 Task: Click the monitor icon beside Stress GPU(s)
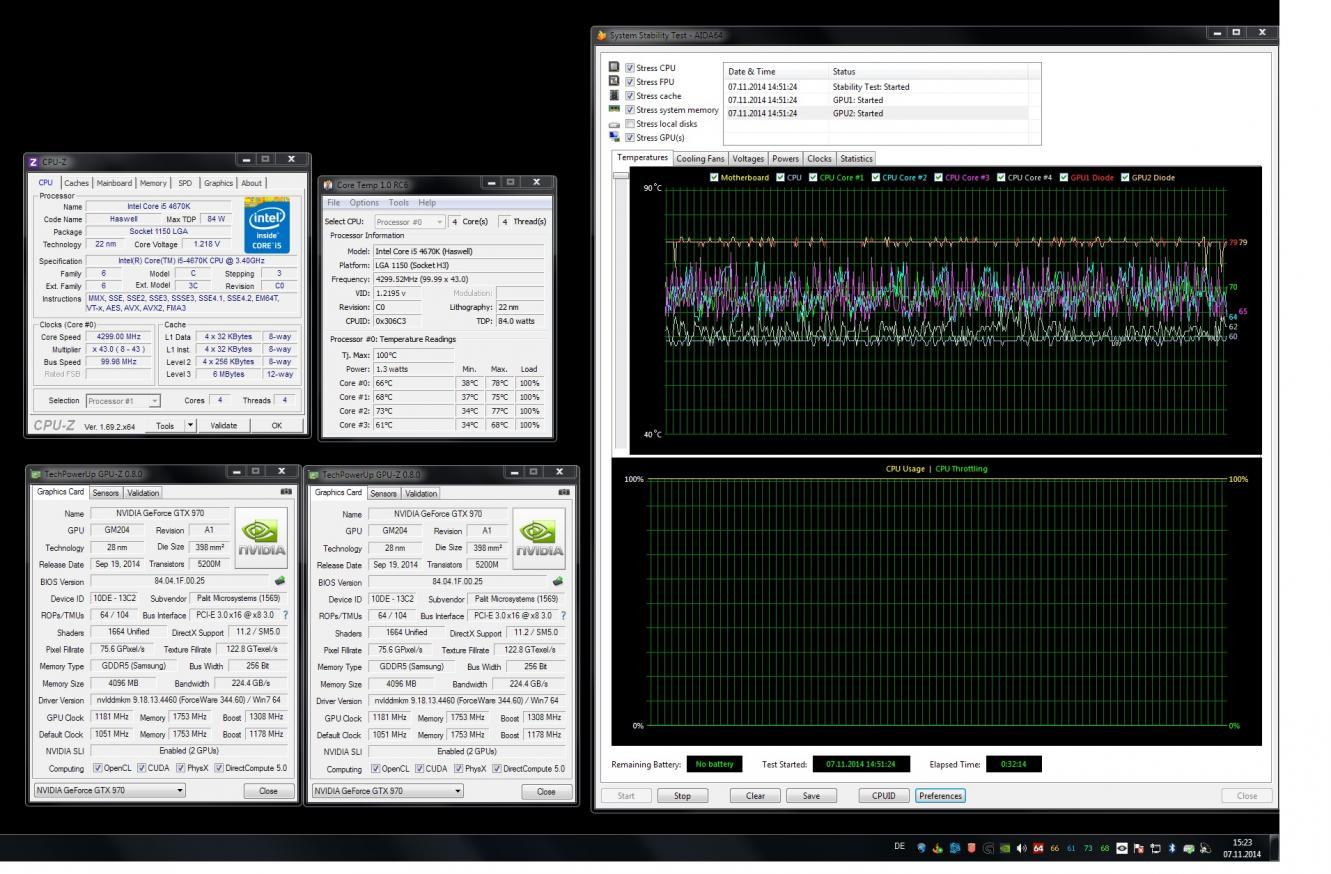615,137
